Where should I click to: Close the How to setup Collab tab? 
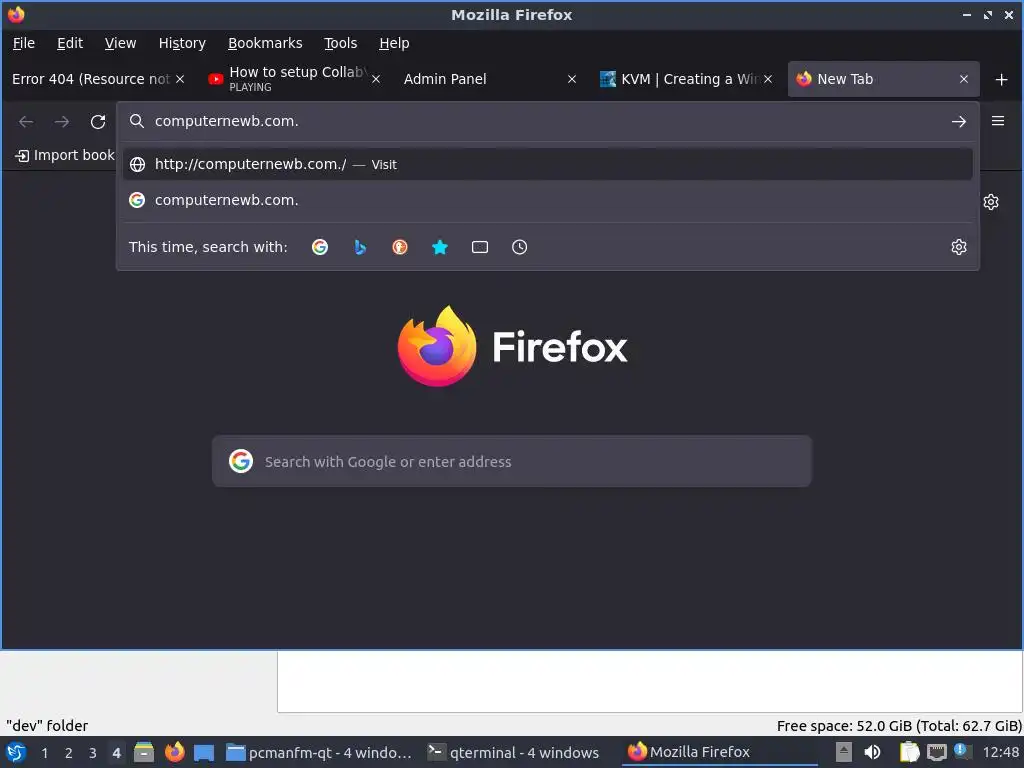[376, 79]
